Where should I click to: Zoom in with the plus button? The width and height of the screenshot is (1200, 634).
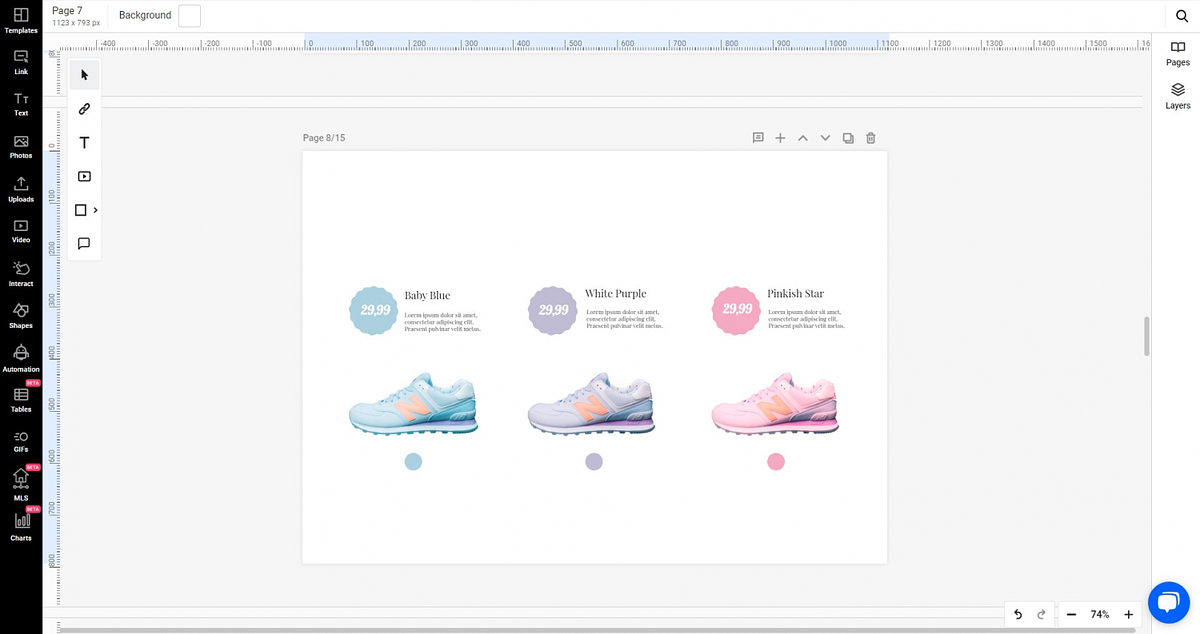pos(1128,614)
